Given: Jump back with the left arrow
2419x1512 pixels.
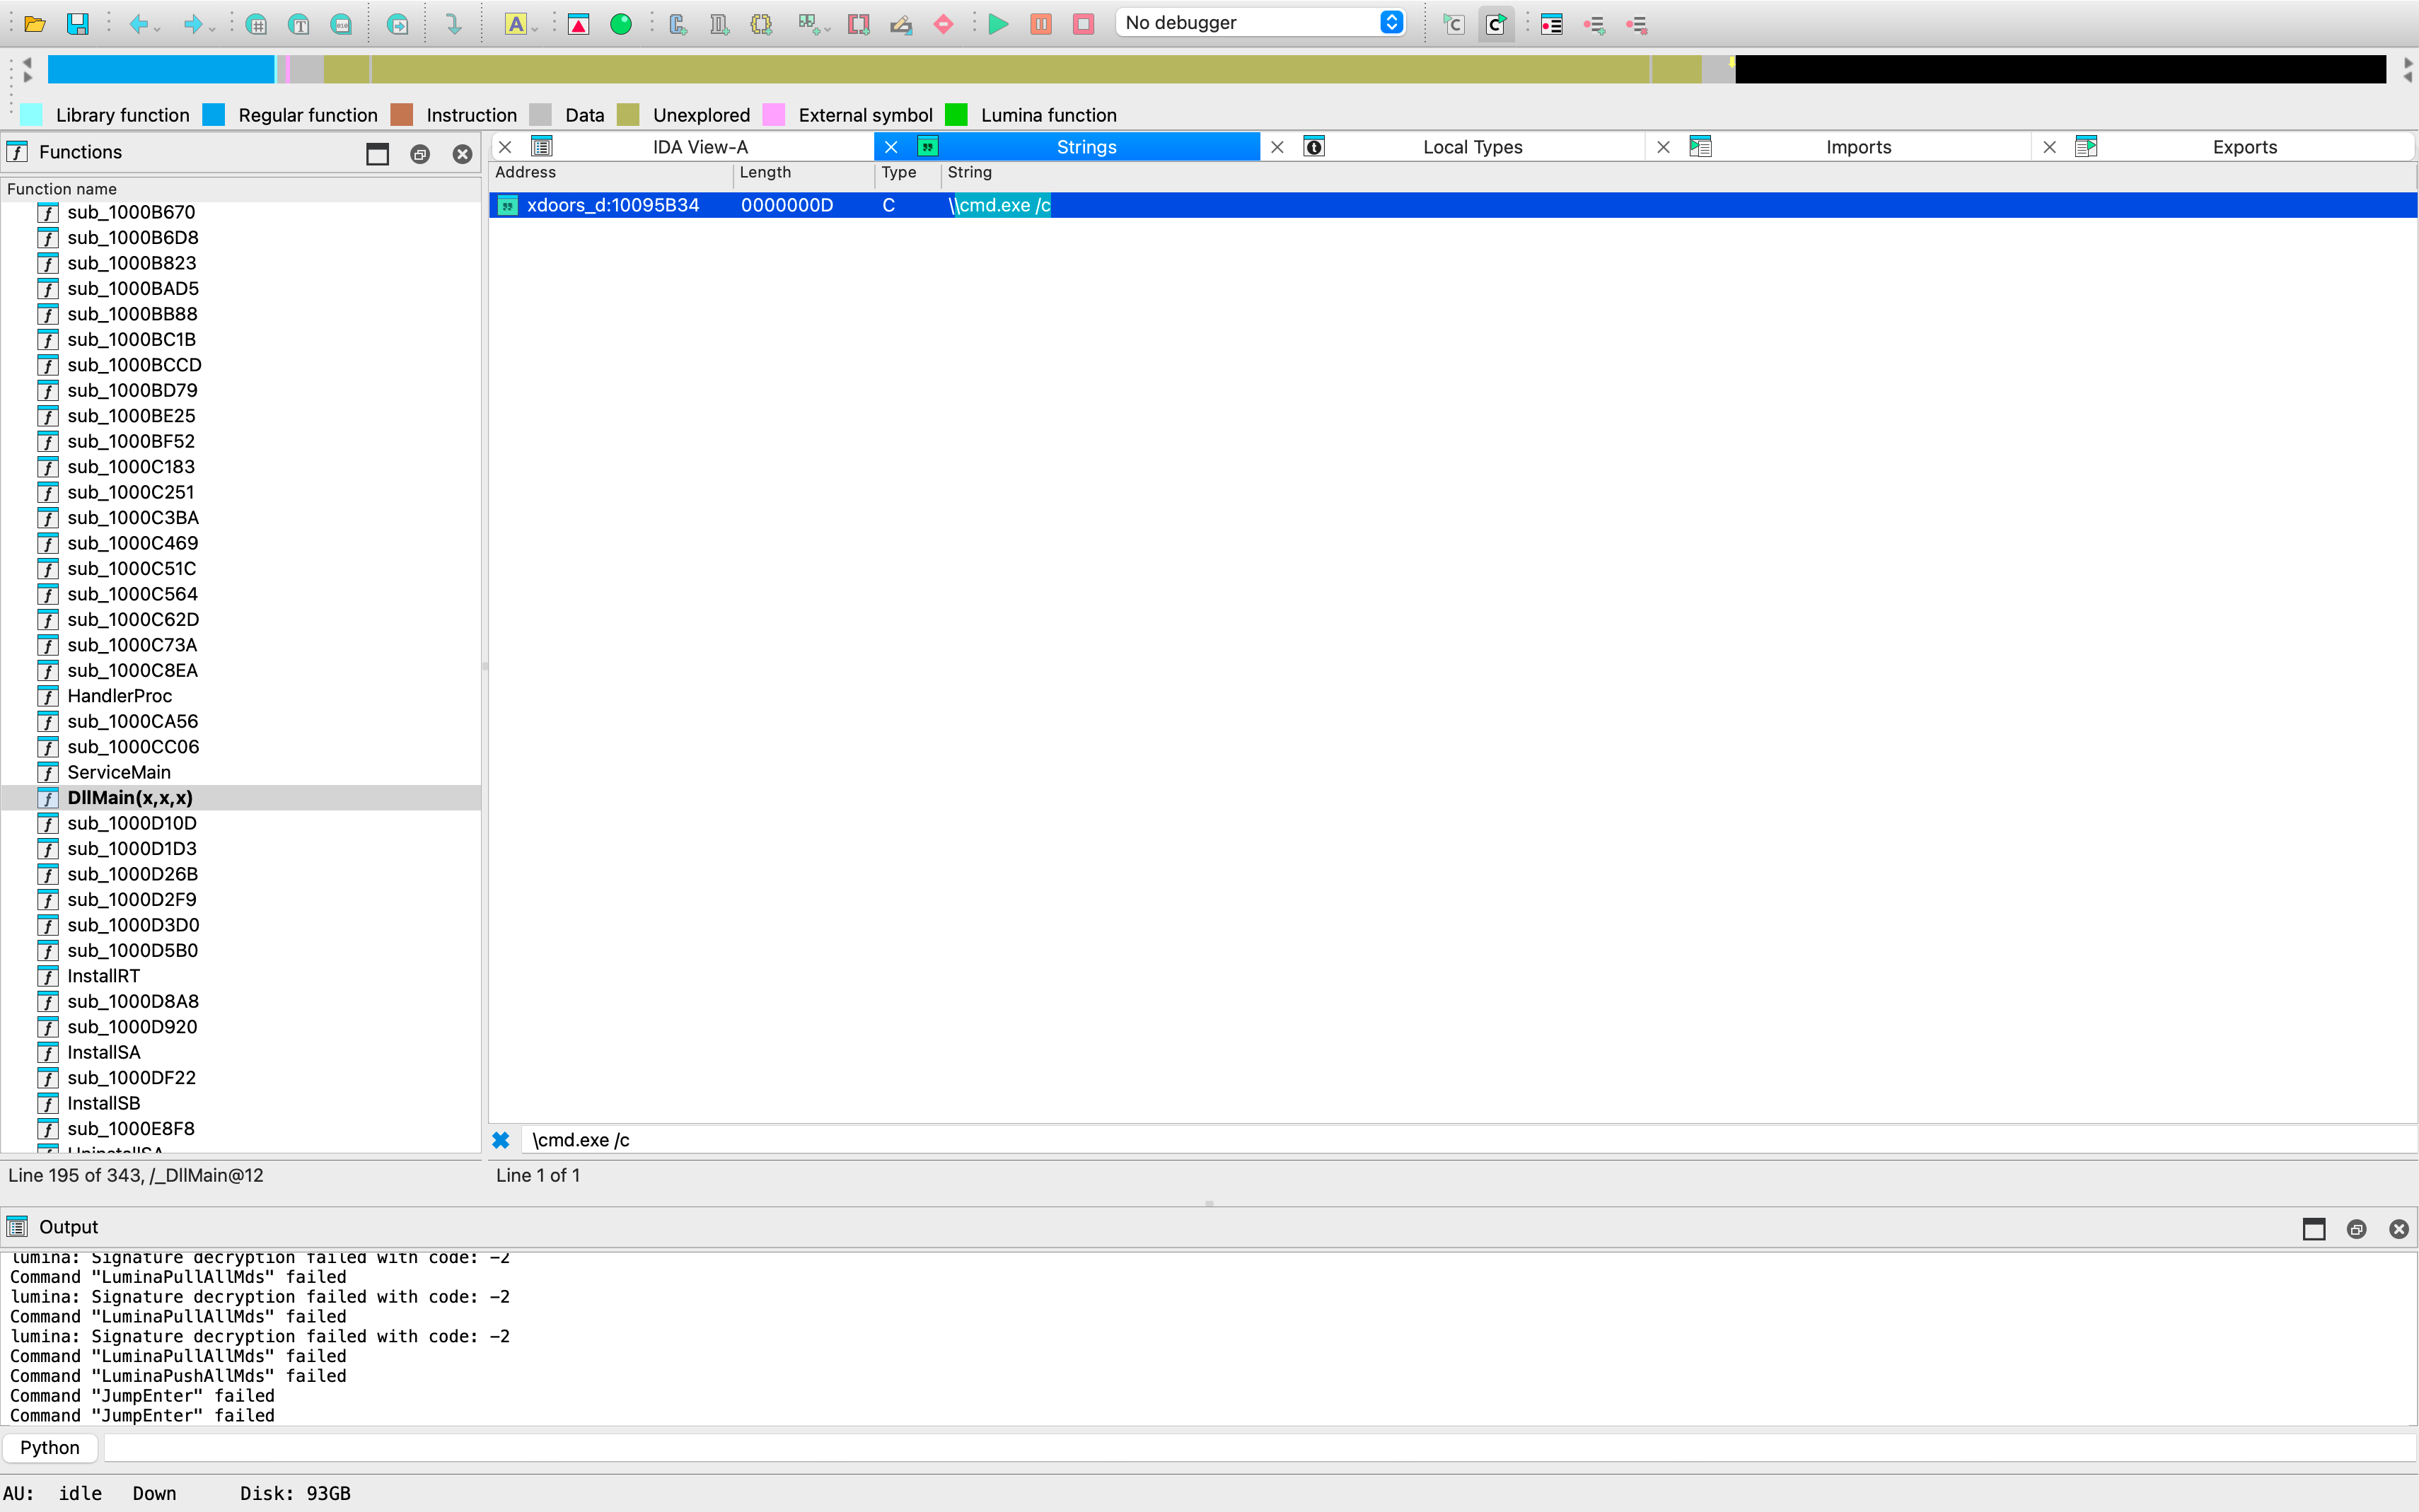Looking at the screenshot, I should coord(138,24).
